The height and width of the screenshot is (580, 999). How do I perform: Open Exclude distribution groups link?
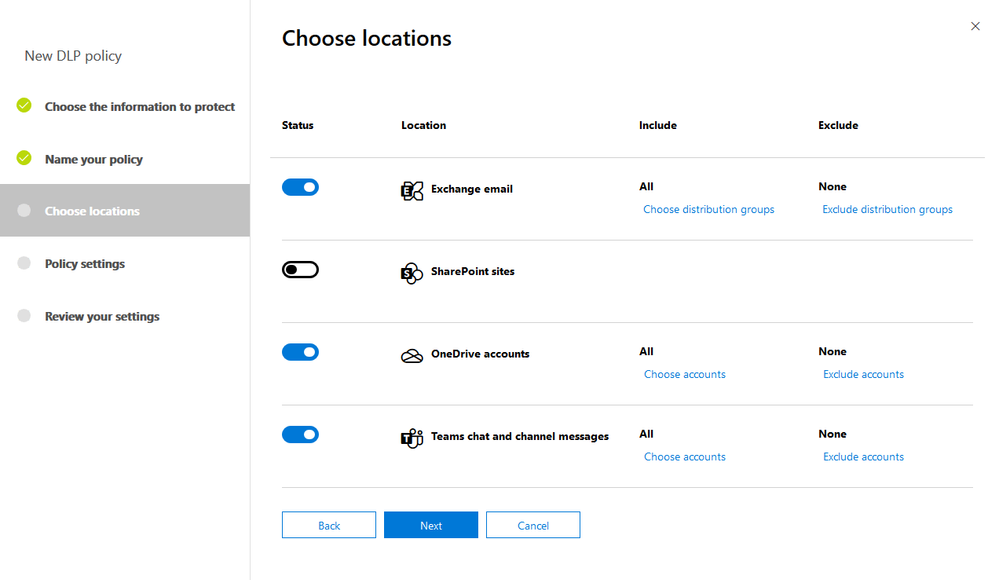click(888, 209)
